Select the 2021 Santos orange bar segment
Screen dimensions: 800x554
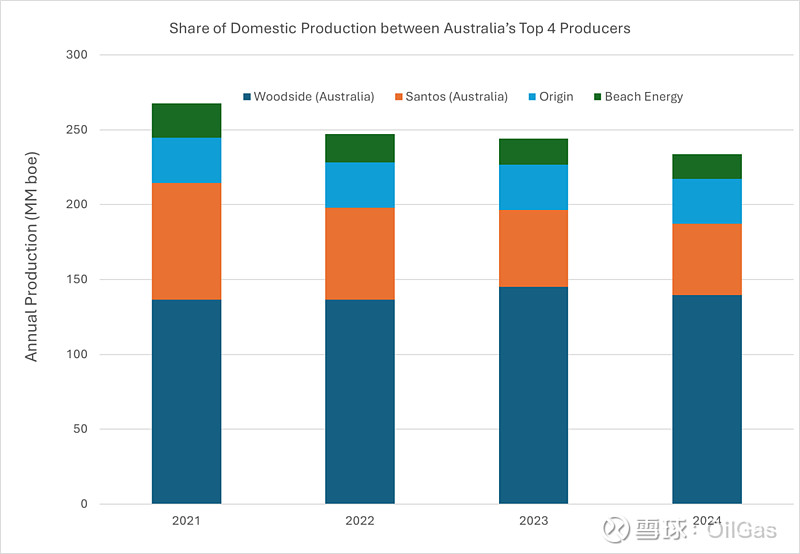[187, 241]
